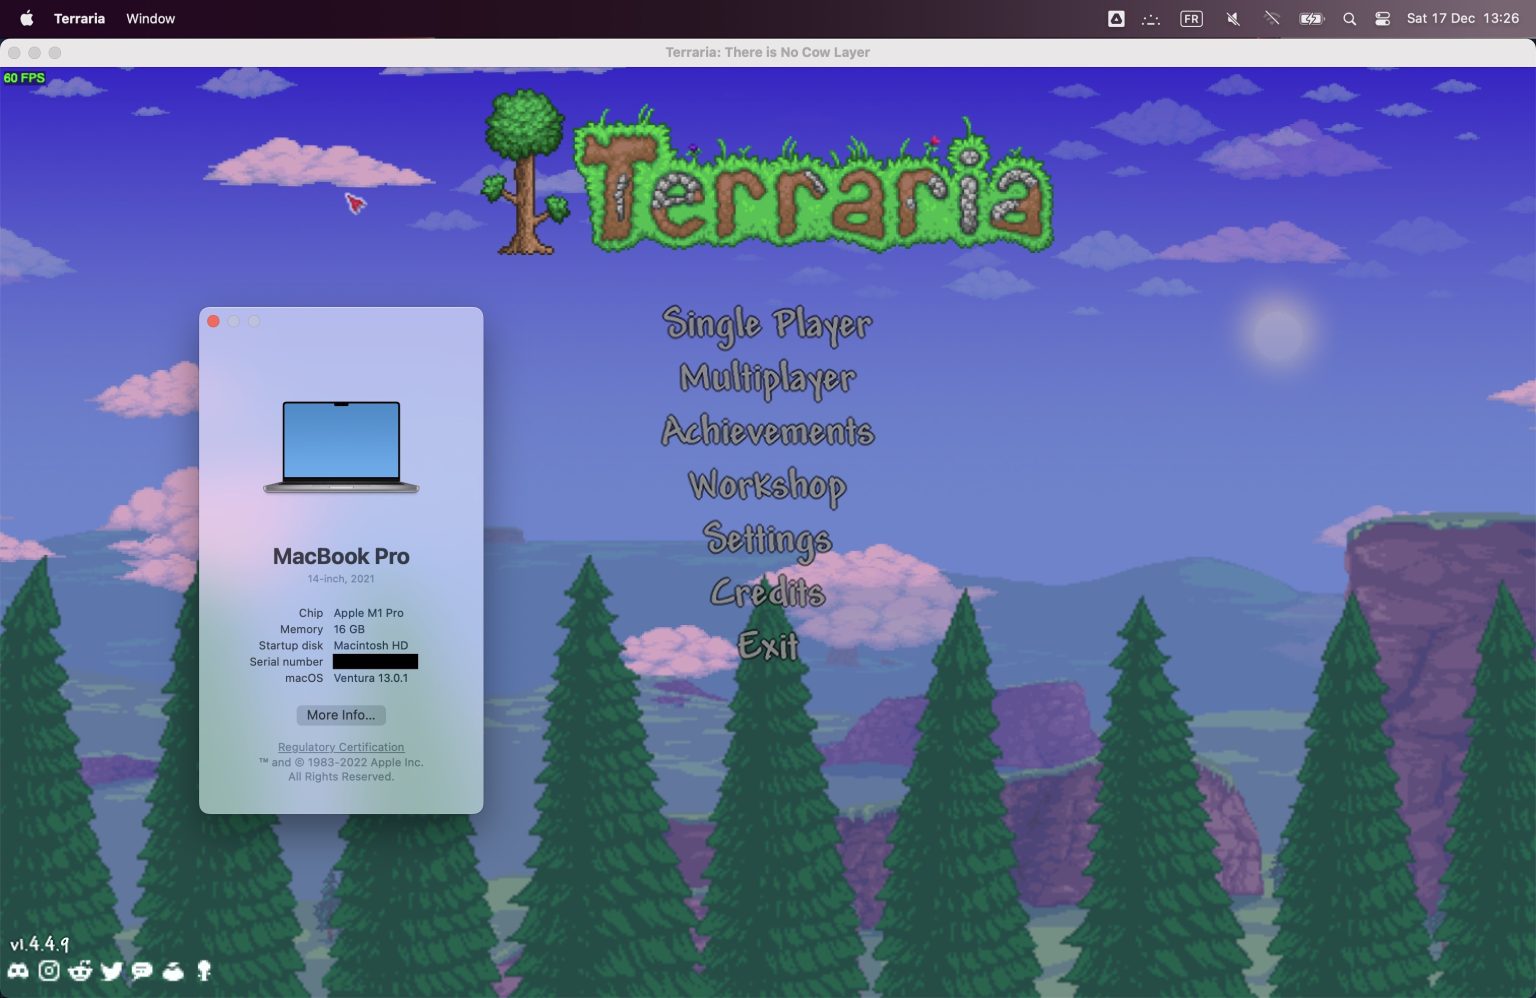This screenshot has height=998, width=1536.
Task: Click the More Info... button
Action: [x=341, y=715]
